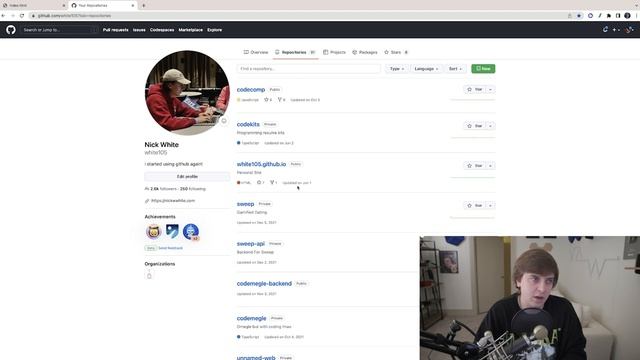Open the Type filter dropdown

click(x=397, y=69)
